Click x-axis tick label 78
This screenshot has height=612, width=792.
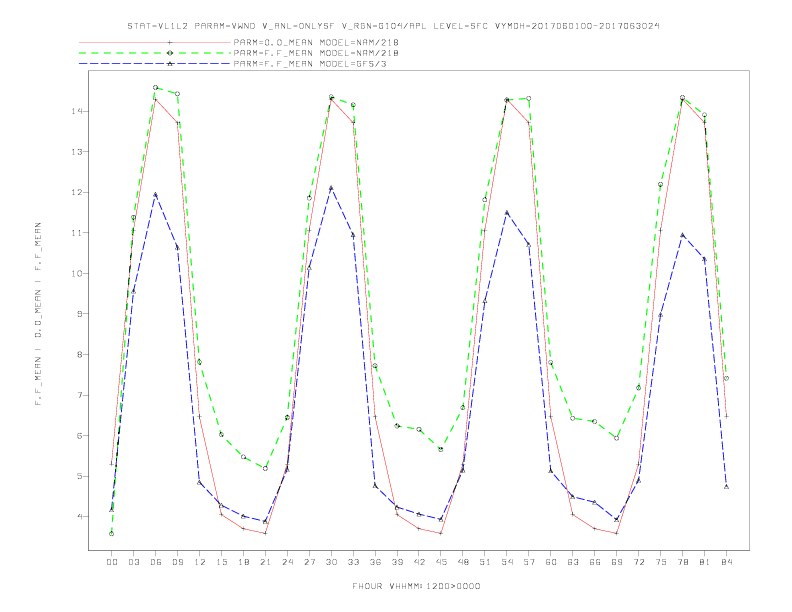pyautogui.click(x=683, y=562)
